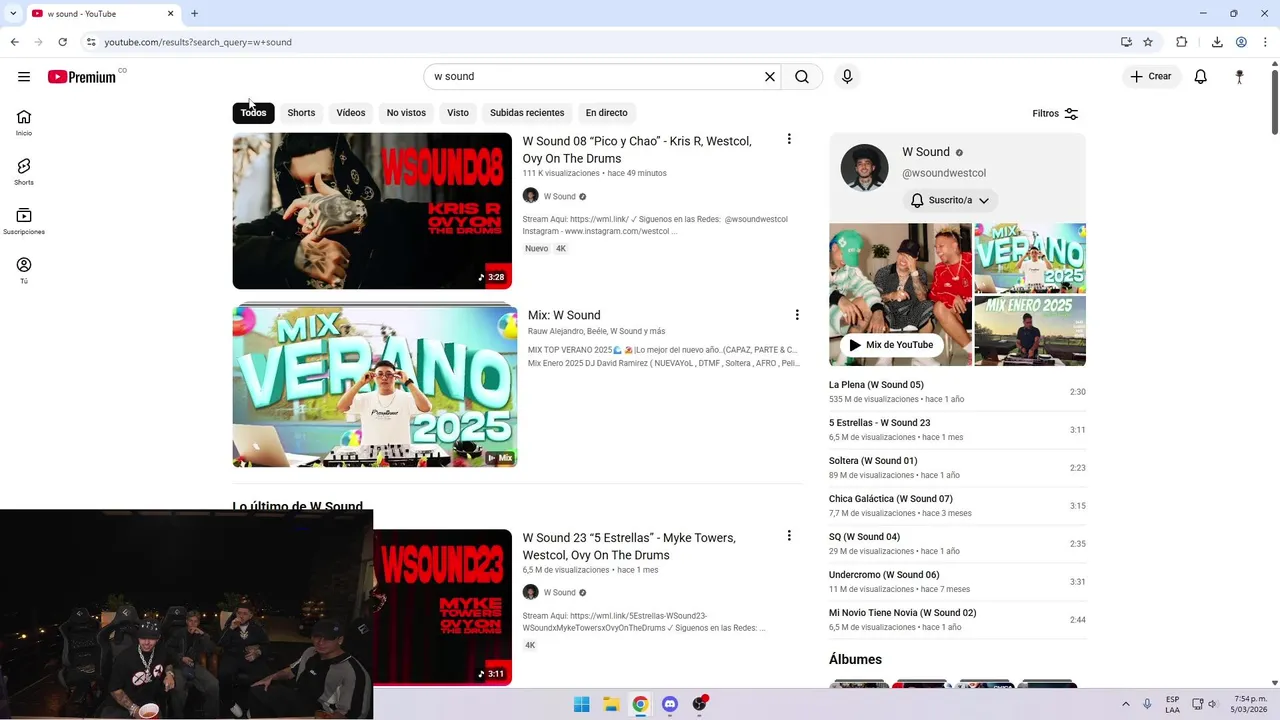Select the Todos filter chip
This screenshot has height=720, width=1280.
253,113
